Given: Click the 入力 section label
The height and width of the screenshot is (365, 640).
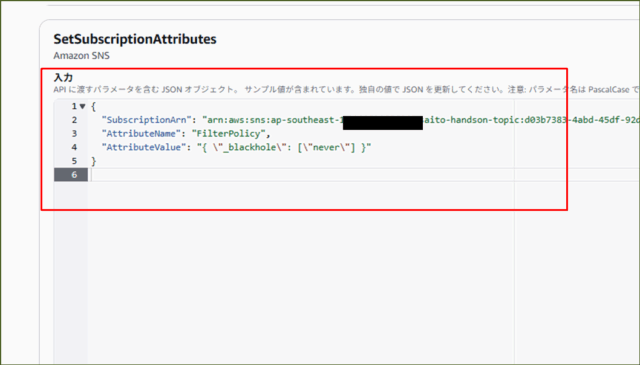Looking at the screenshot, I should tap(63, 78).
